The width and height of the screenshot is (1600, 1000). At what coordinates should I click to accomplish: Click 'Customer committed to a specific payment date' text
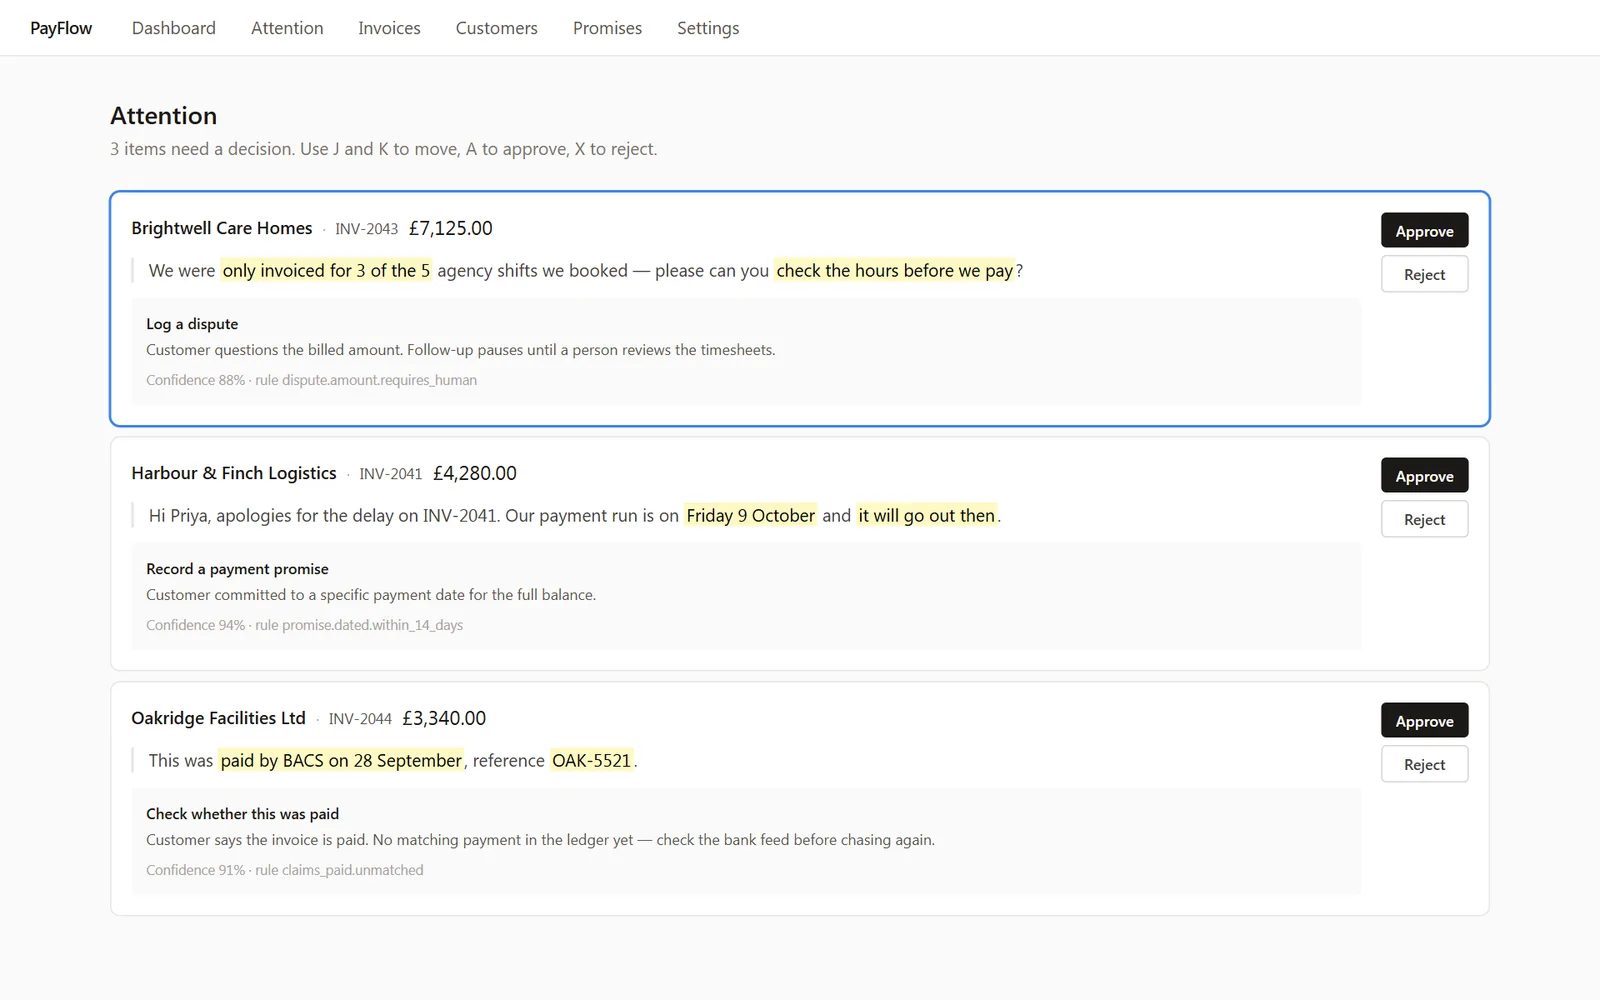point(371,595)
